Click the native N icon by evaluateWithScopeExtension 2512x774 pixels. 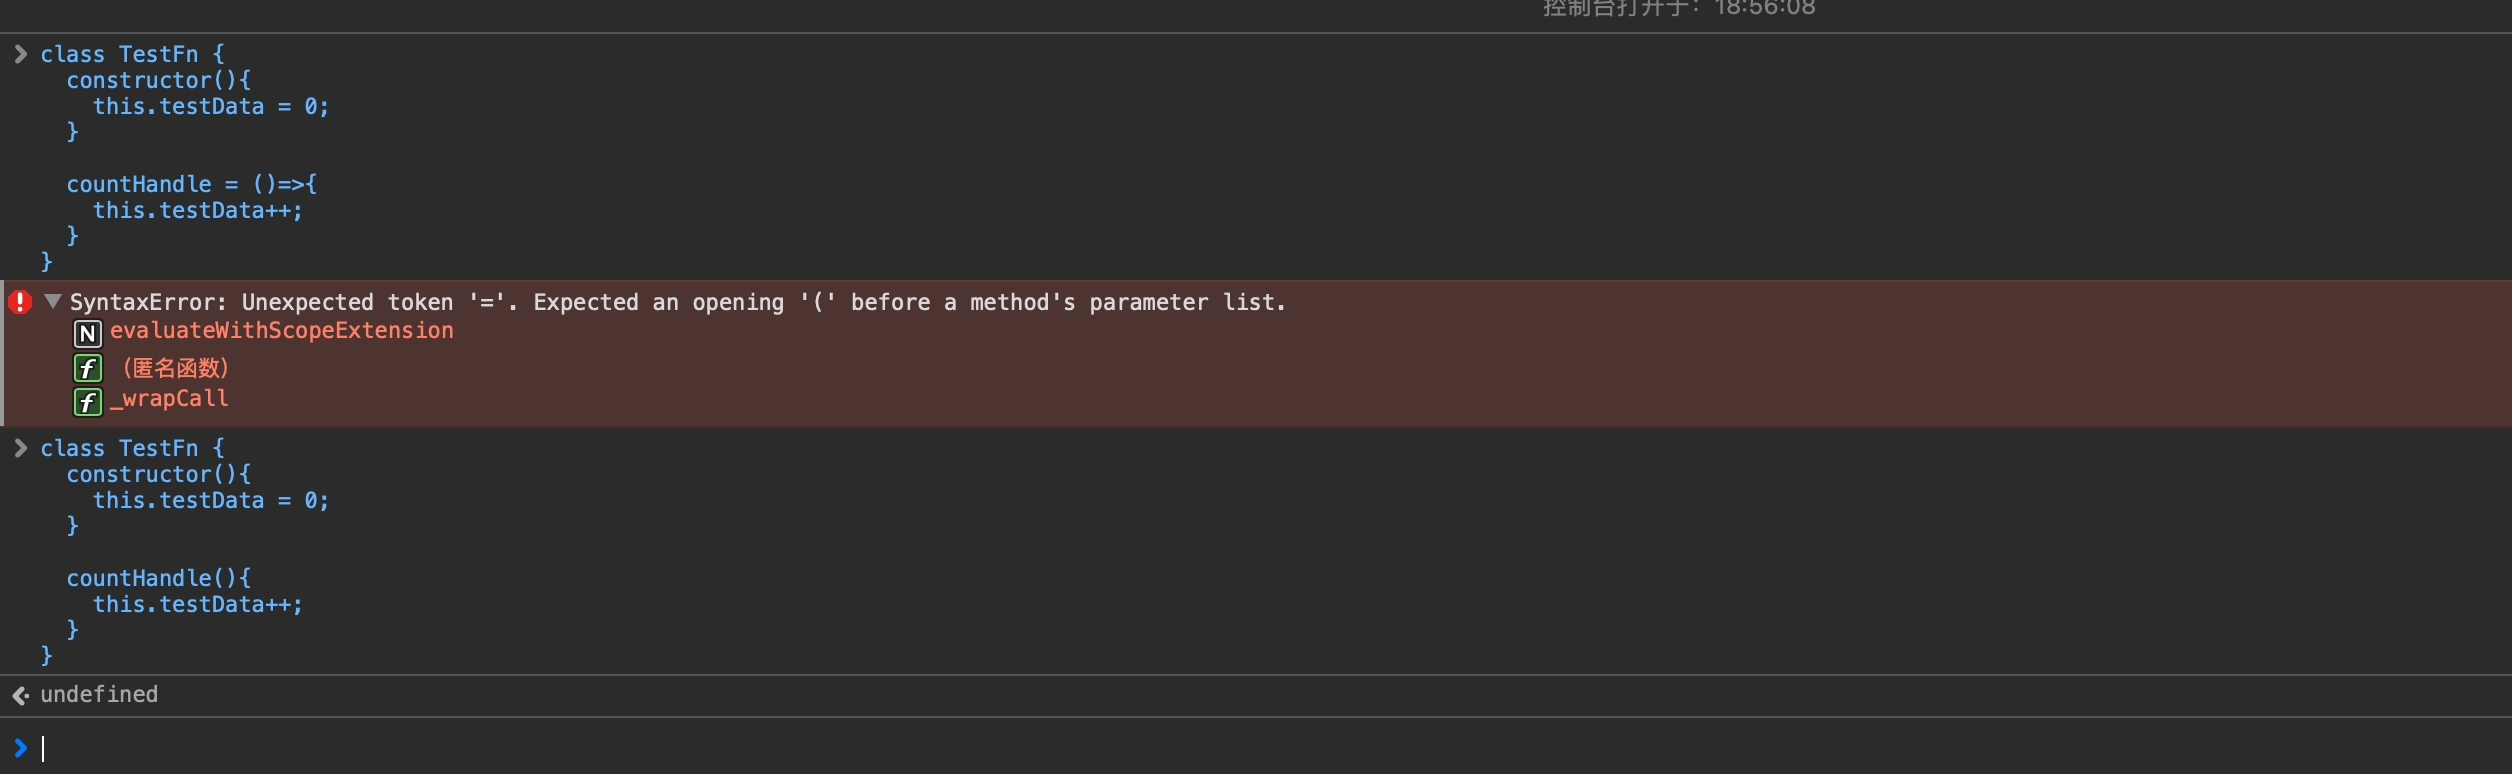coord(88,333)
